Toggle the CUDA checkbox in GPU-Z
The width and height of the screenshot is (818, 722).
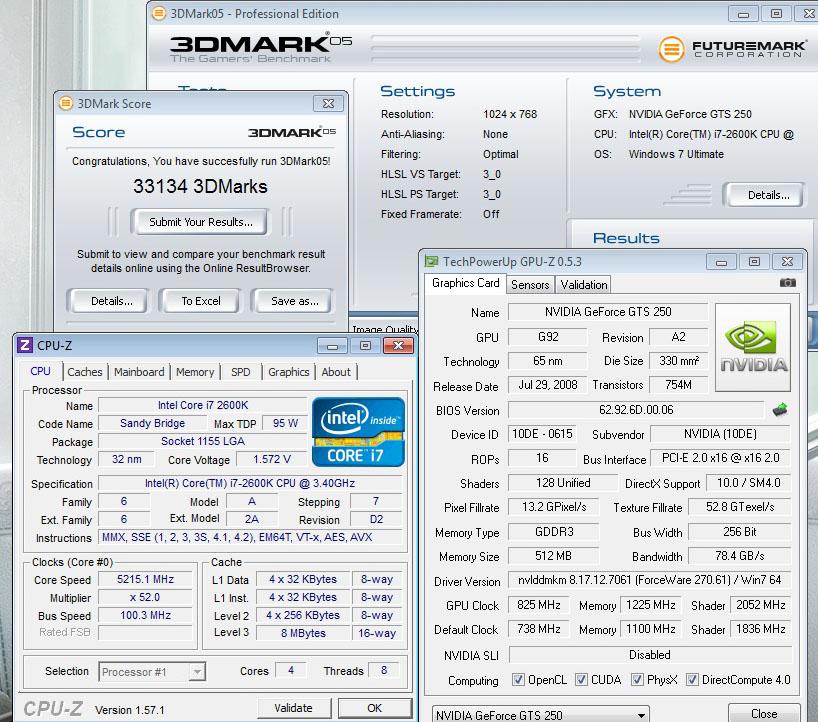[x=581, y=679]
